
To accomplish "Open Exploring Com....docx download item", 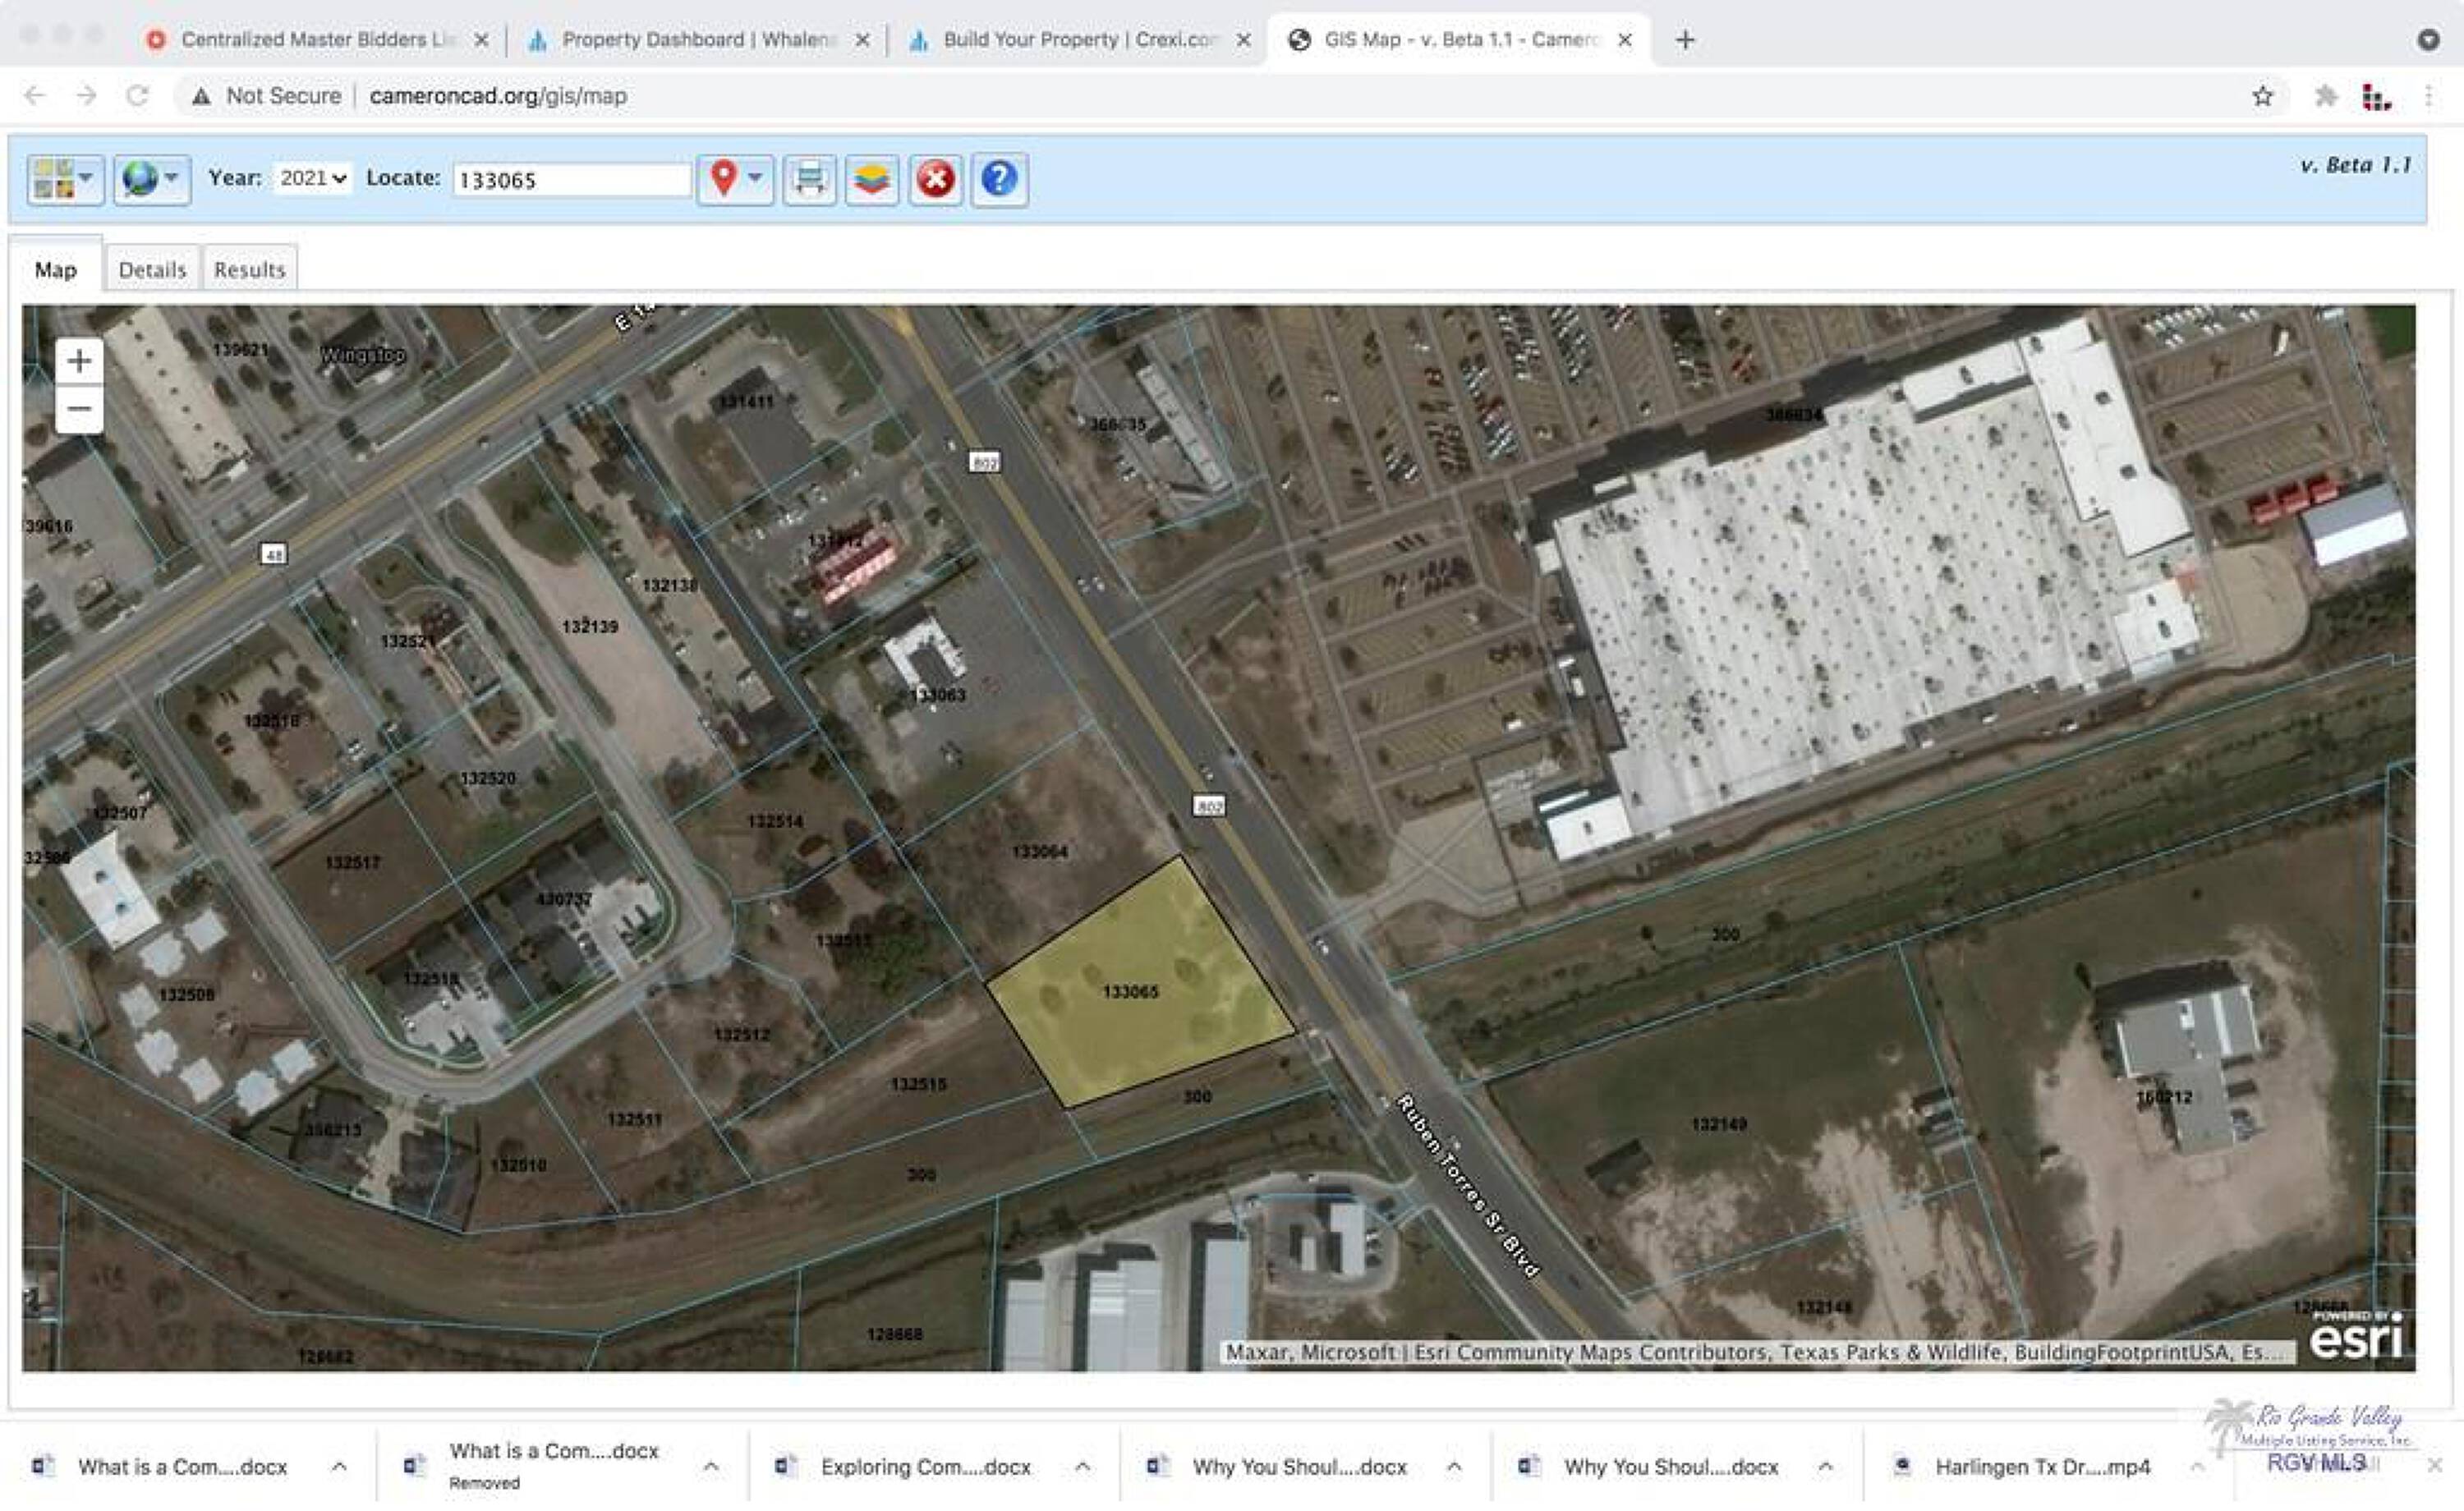I will 925,1466.
